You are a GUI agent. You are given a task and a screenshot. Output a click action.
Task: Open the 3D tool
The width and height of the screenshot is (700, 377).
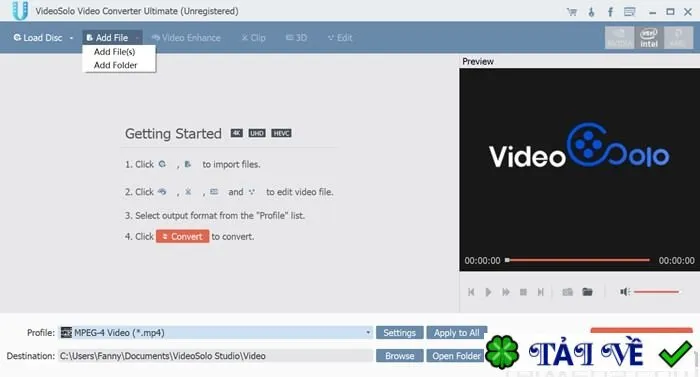(x=296, y=38)
